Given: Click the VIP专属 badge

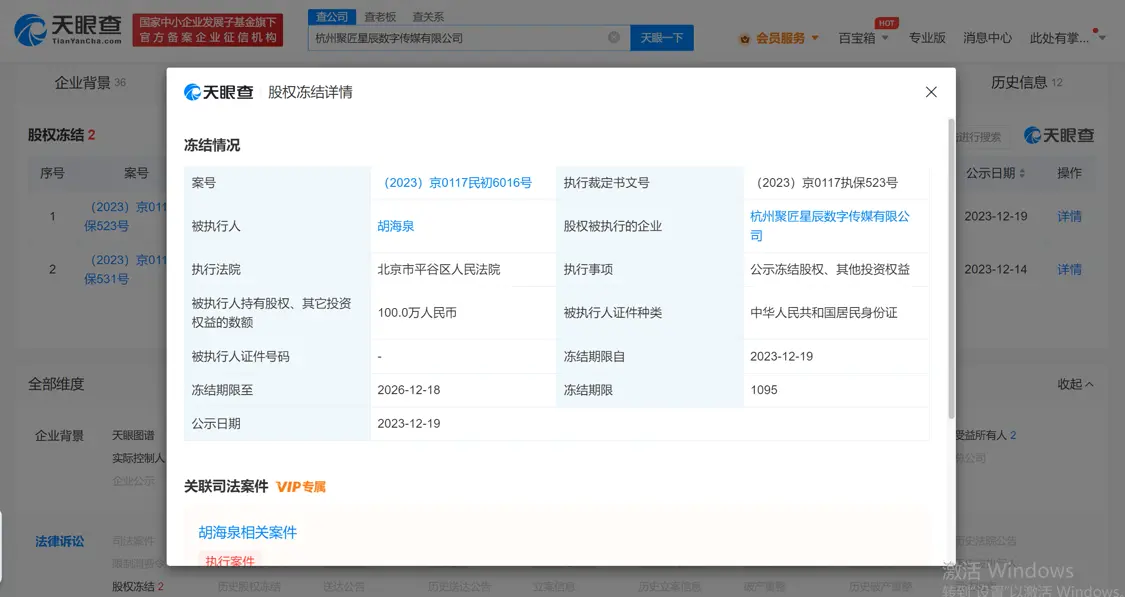Looking at the screenshot, I should click(301, 486).
